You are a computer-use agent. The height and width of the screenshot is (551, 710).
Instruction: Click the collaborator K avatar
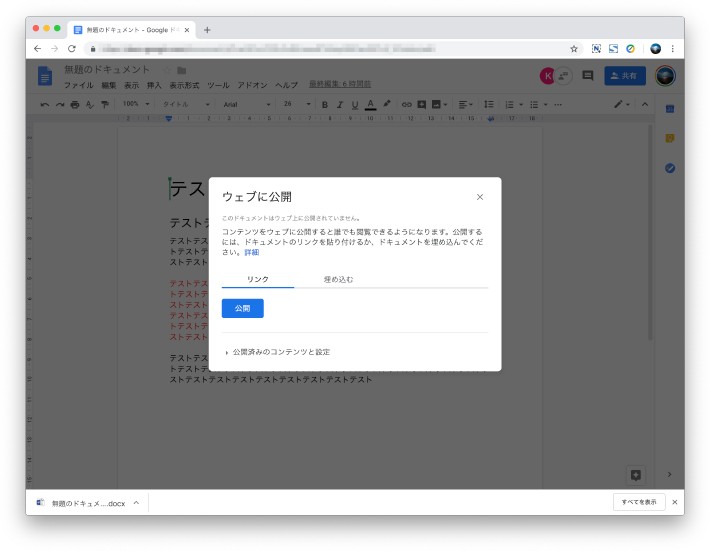tap(547, 76)
